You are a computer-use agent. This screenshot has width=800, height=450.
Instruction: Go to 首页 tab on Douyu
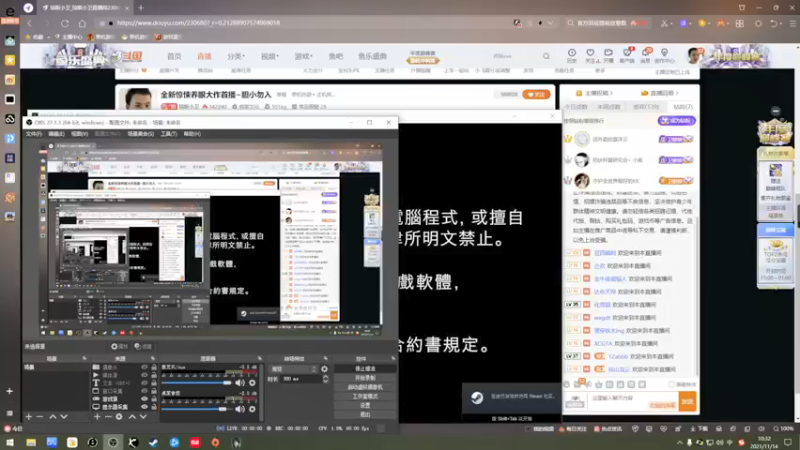(174, 56)
